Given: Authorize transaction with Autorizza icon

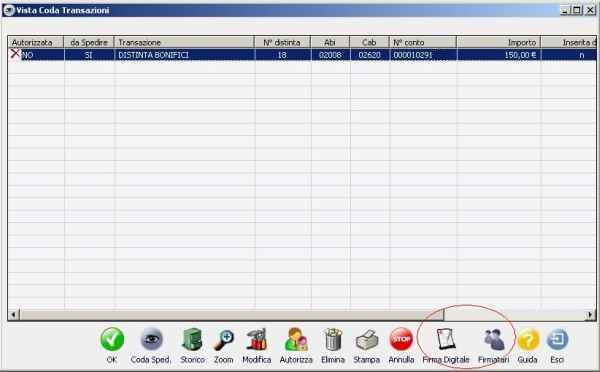Looking at the screenshot, I should [296, 339].
